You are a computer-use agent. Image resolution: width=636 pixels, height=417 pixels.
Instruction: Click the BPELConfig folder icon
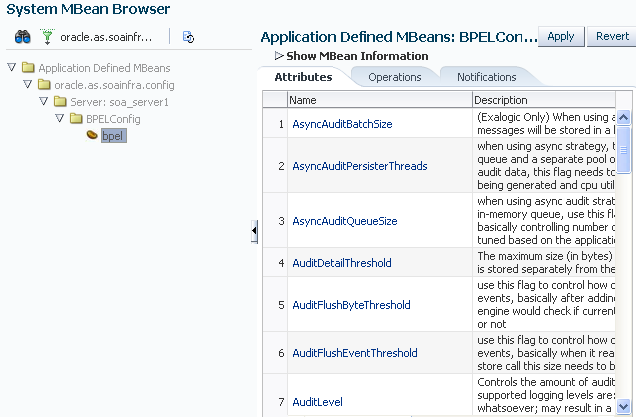coord(76,119)
